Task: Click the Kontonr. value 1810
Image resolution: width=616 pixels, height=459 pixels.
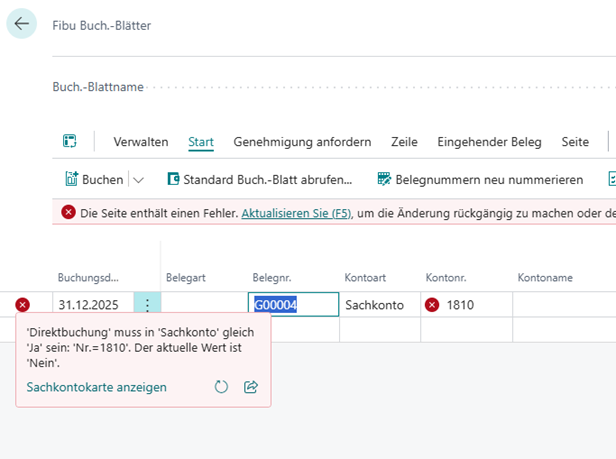Action: (x=460, y=305)
